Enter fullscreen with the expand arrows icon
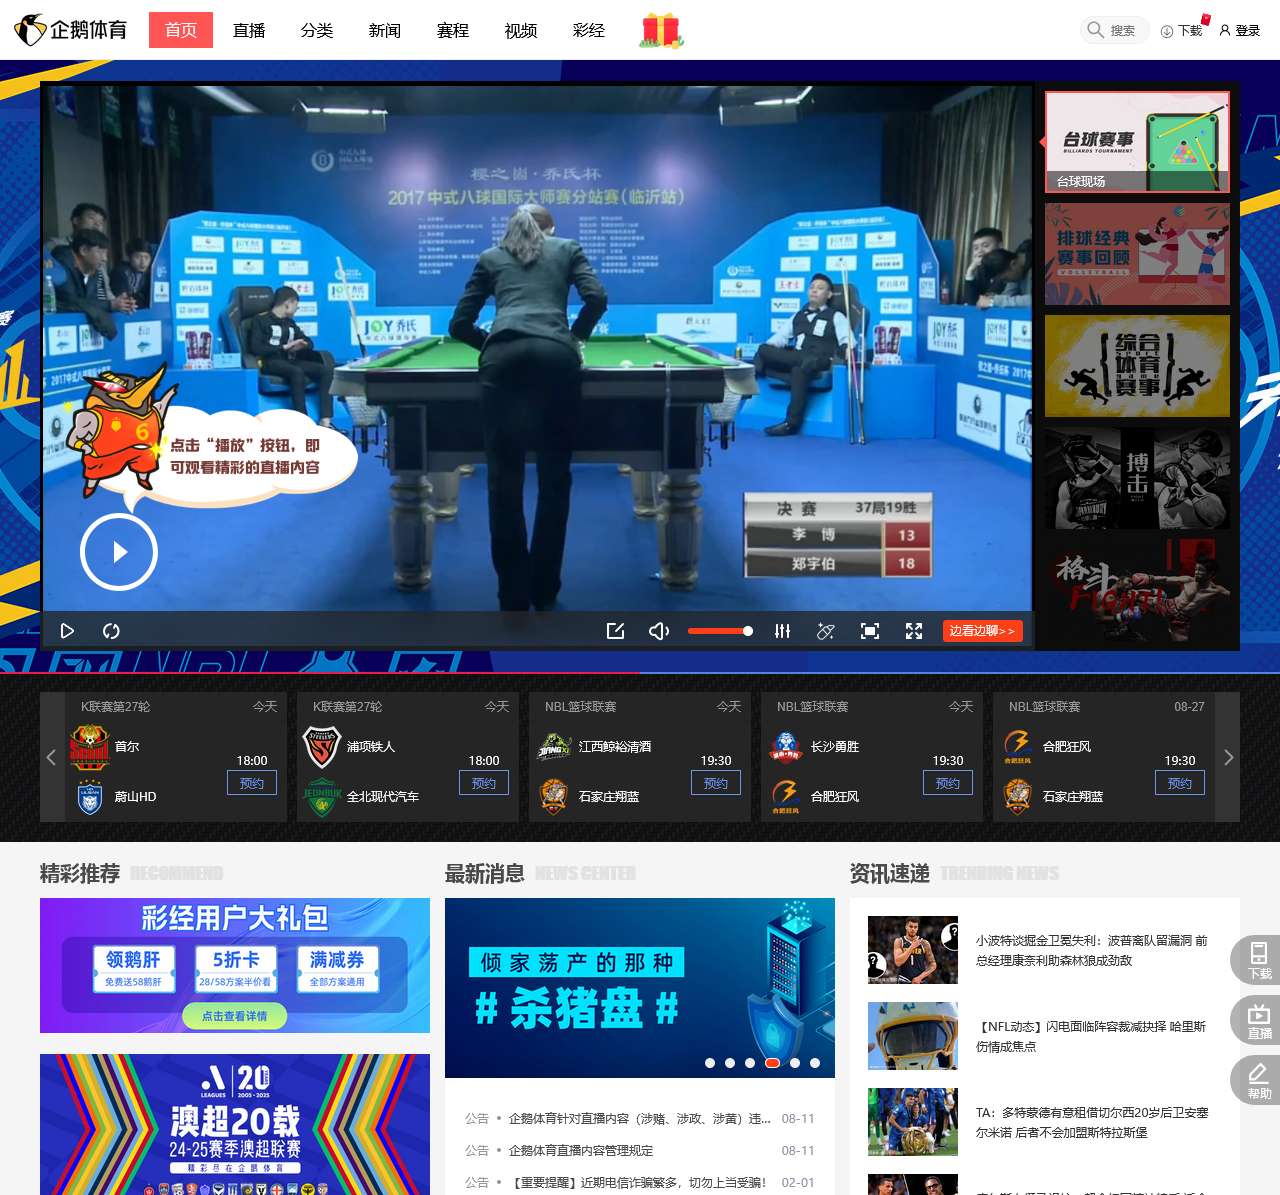Screen dimensions: 1280x1195 914,631
